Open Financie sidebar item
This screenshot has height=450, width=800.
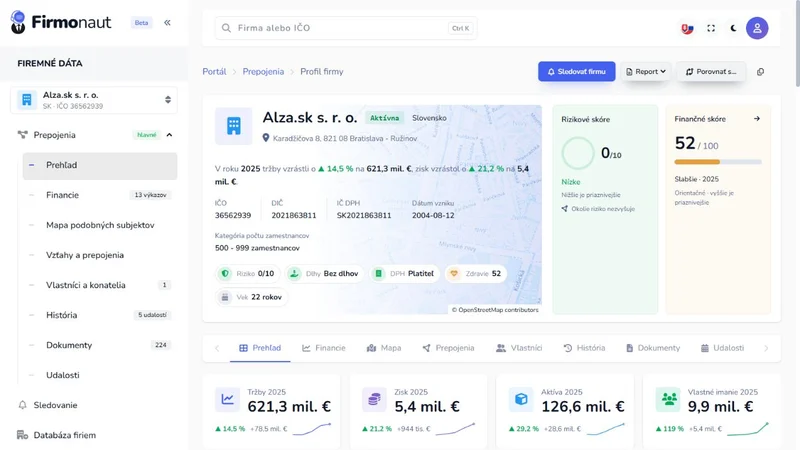[x=100, y=195]
